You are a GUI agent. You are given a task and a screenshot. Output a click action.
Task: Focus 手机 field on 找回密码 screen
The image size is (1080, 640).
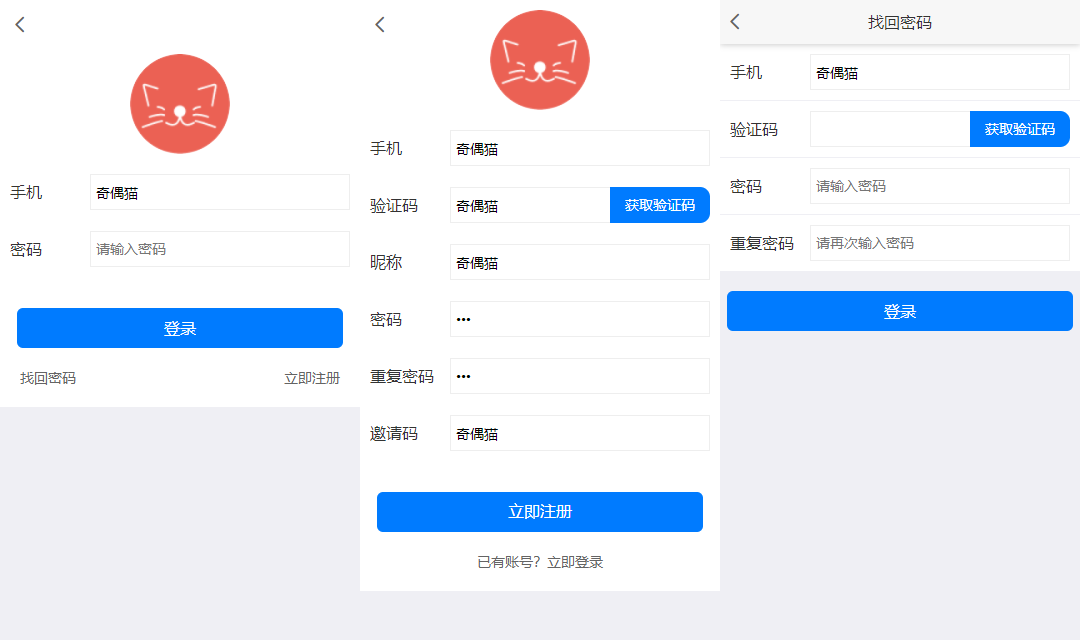tap(940, 72)
